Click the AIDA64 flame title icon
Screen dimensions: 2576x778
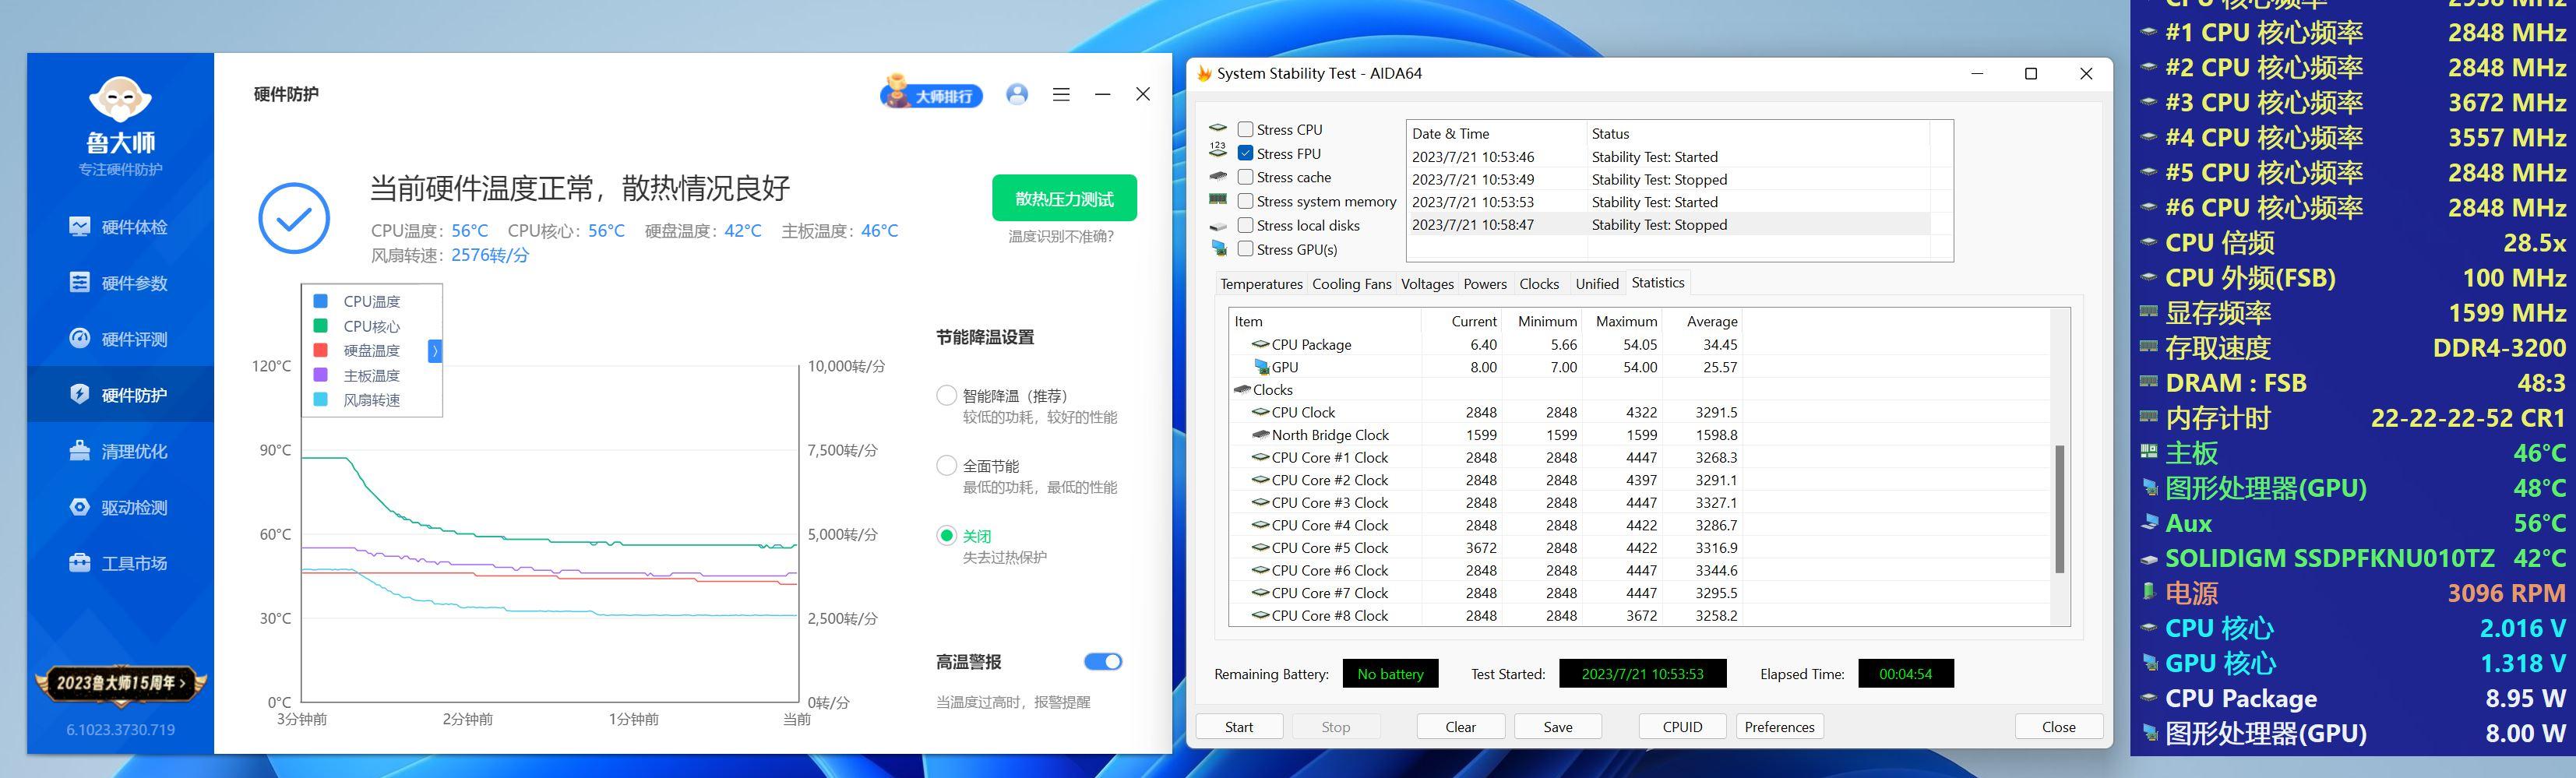[x=1204, y=73]
